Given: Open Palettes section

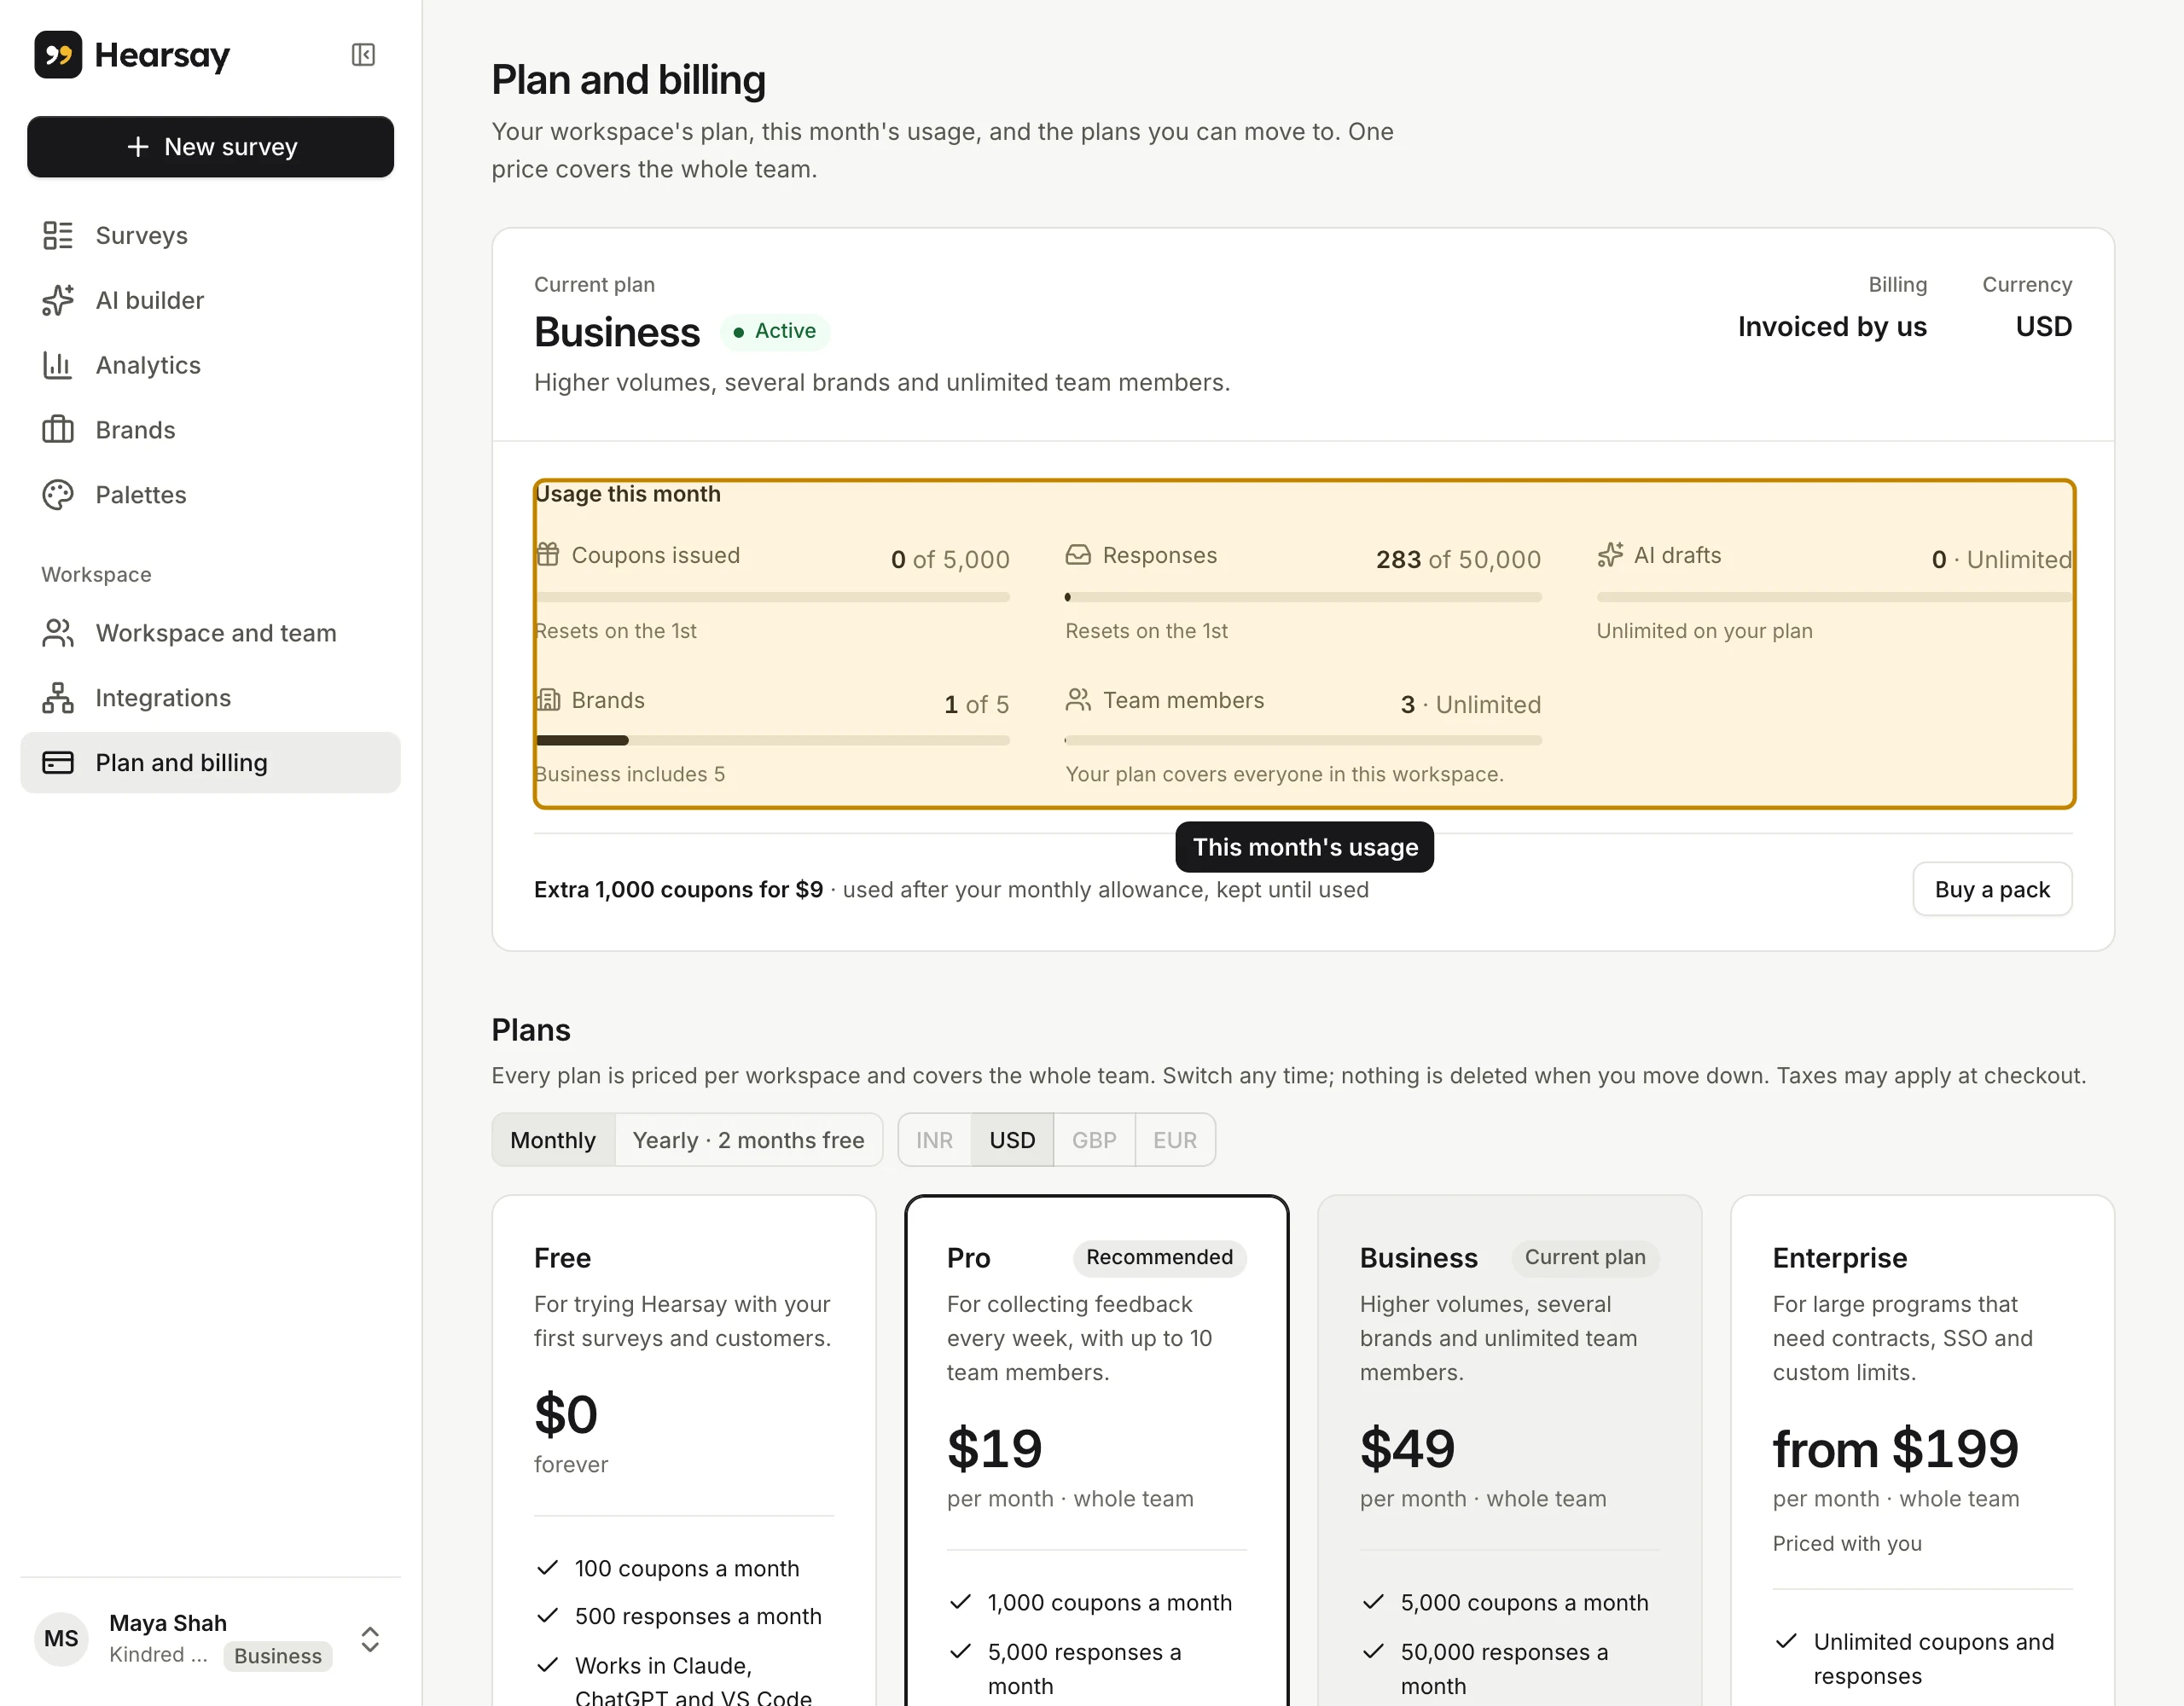Looking at the screenshot, I should click(x=210, y=495).
